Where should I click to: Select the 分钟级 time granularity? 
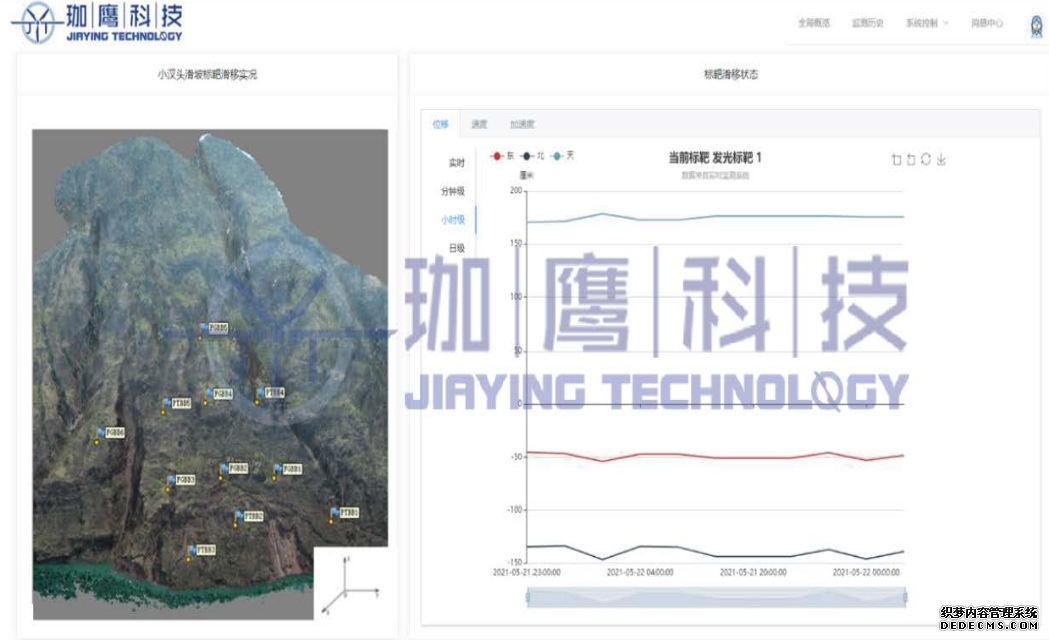click(x=454, y=191)
